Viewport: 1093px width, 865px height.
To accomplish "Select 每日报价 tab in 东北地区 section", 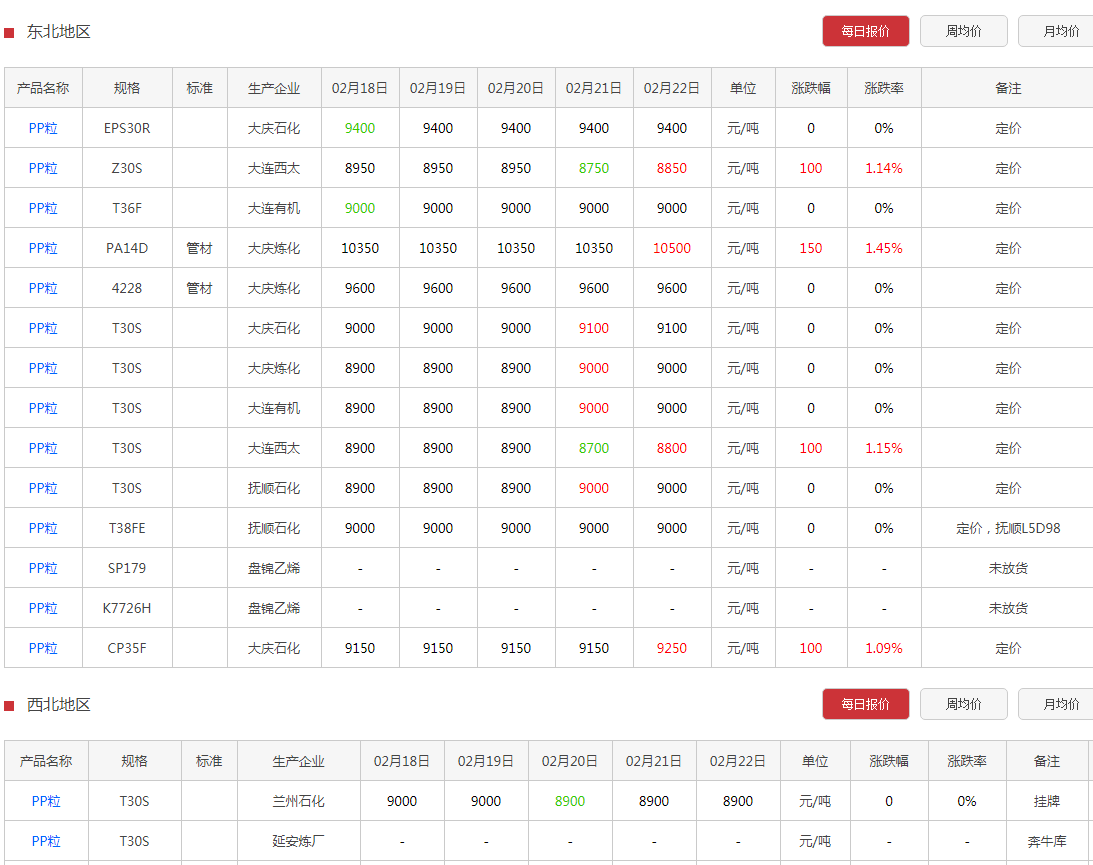I will pyautogui.click(x=865, y=31).
